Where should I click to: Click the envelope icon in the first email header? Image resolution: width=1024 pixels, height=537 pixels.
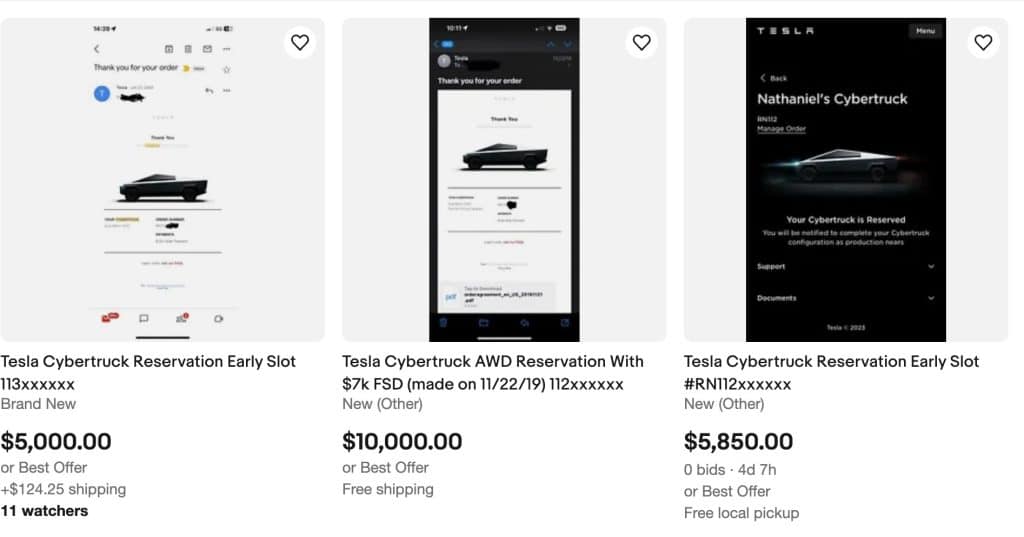pos(207,48)
